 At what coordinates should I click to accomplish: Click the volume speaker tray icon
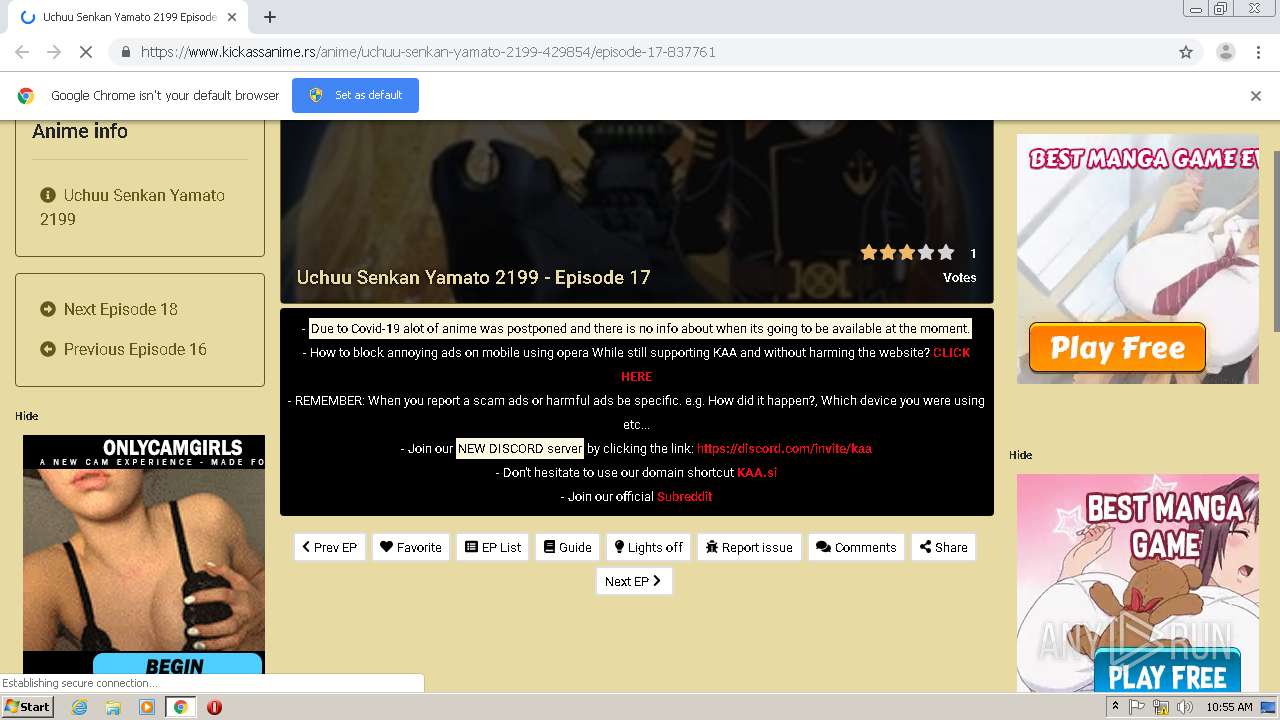[x=1185, y=707]
